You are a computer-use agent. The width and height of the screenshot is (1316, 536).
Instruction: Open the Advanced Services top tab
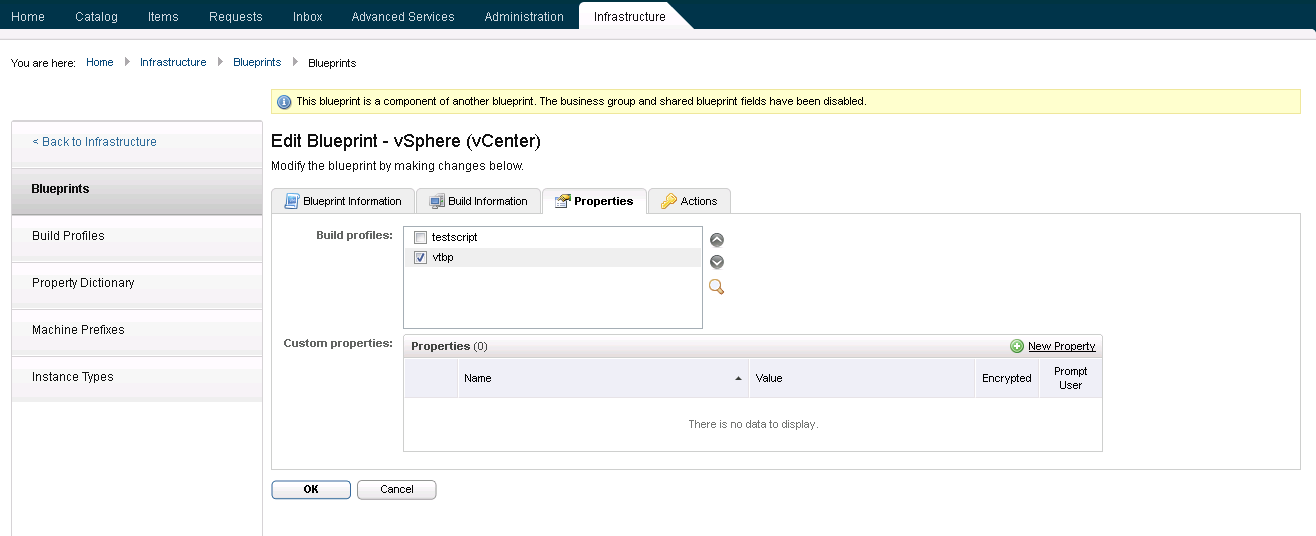[x=403, y=16]
